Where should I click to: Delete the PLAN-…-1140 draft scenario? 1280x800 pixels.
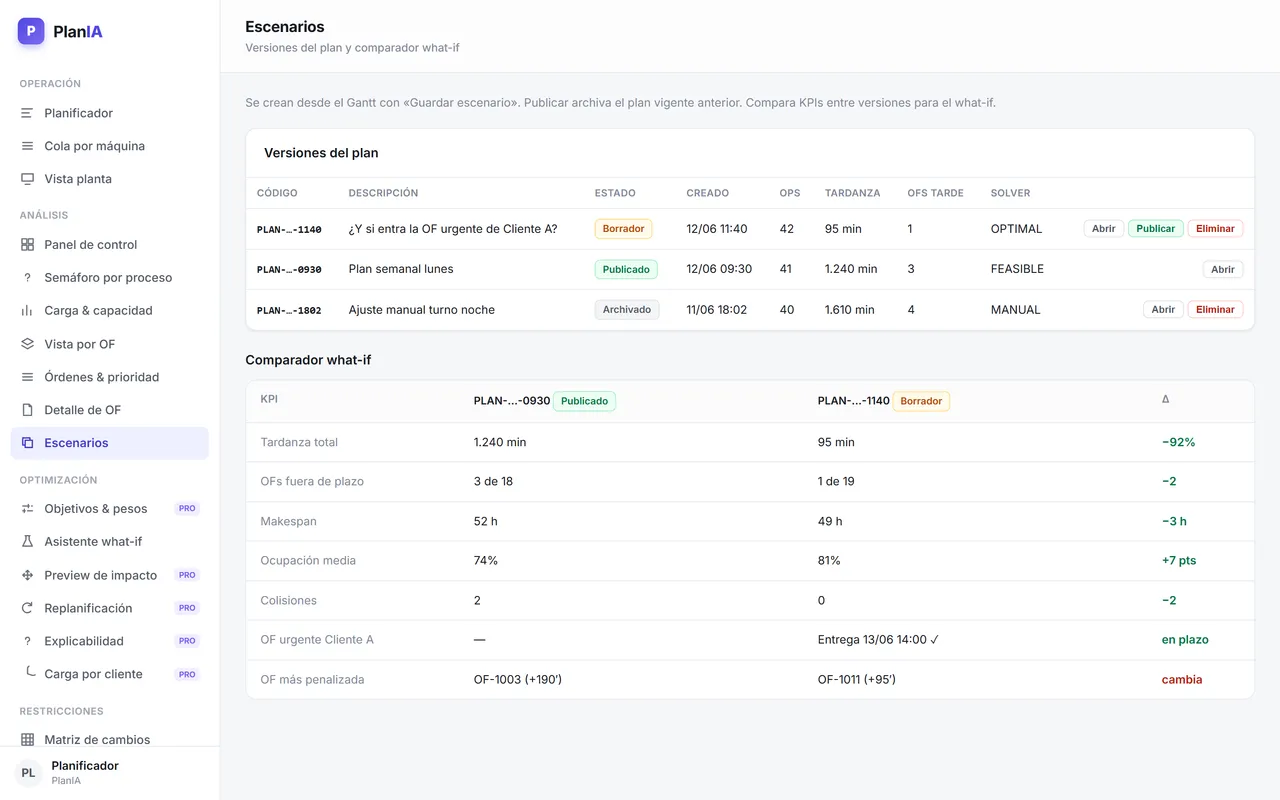[1215, 229]
